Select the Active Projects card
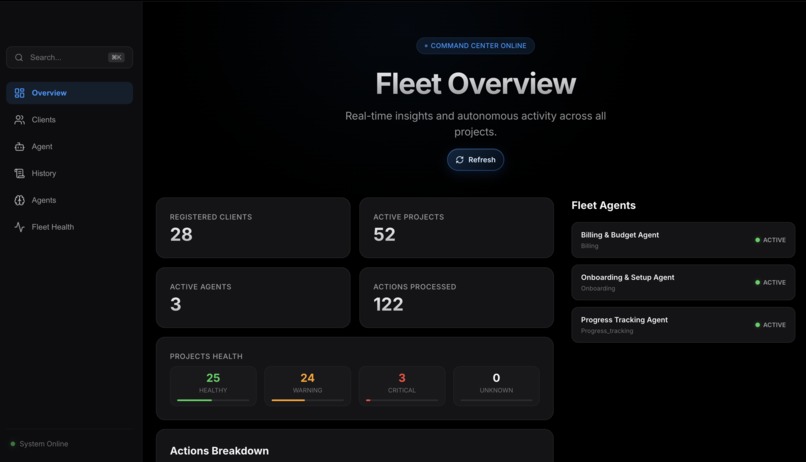Viewport: 806px width, 462px height. tap(456, 228)
